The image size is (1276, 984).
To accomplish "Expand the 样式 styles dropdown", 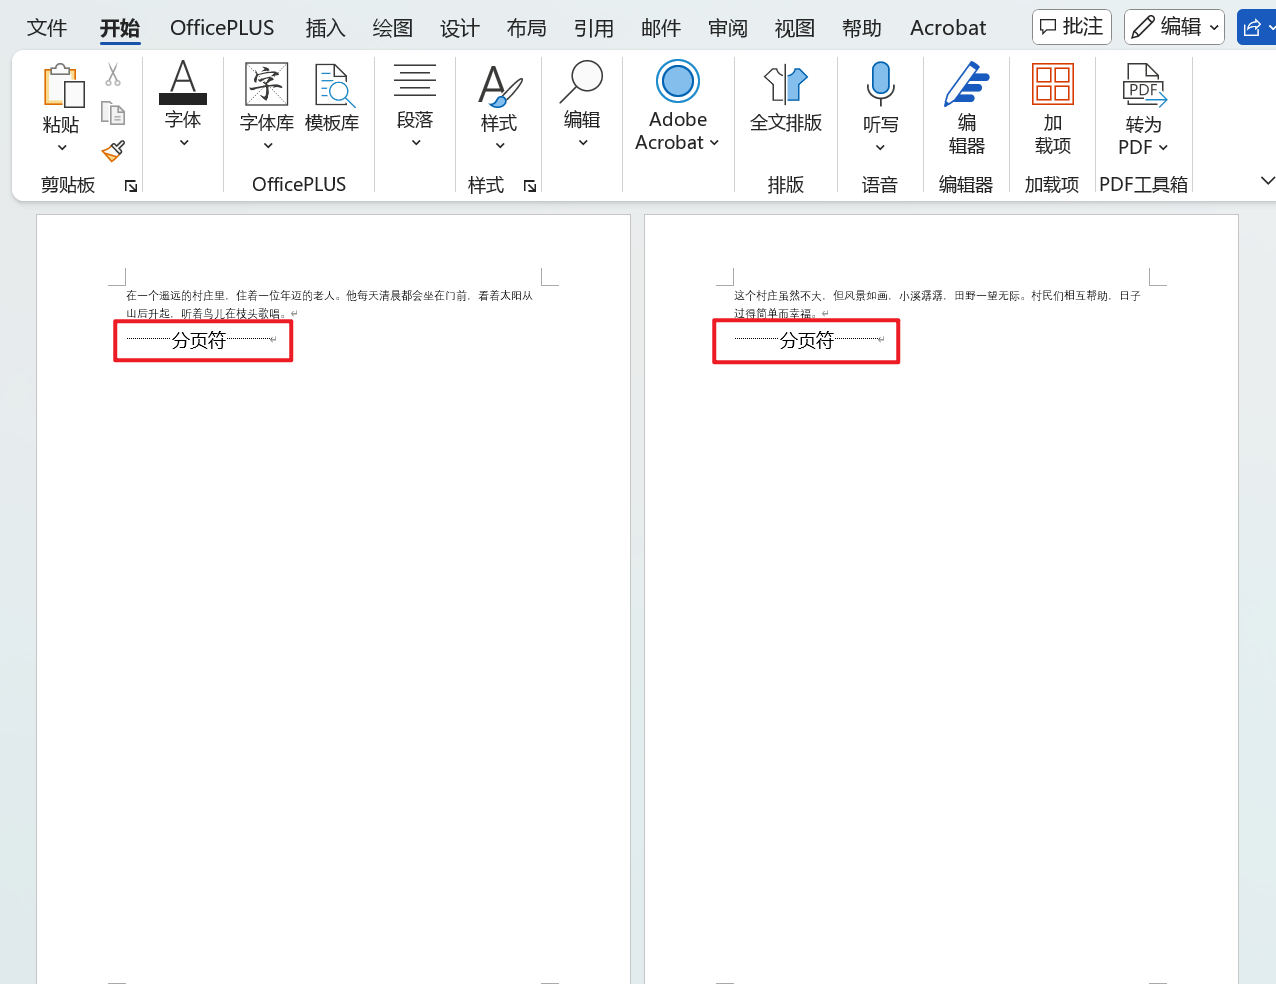I will (499, 144).
